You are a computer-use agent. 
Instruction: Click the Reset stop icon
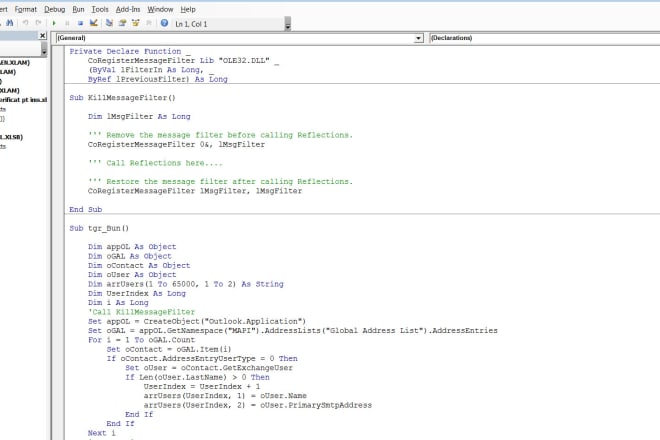[x=80, y=23]
